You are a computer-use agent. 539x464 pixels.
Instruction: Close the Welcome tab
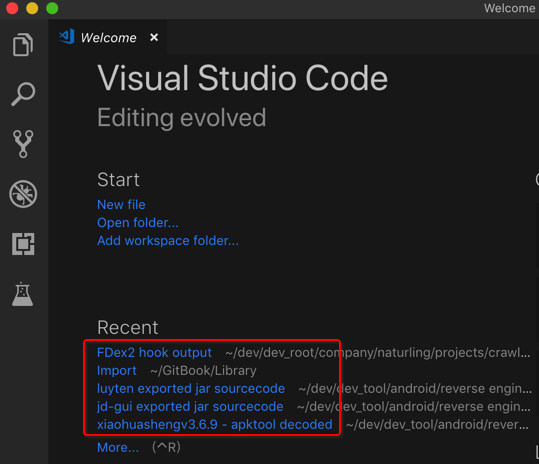[x=154, y=37]
